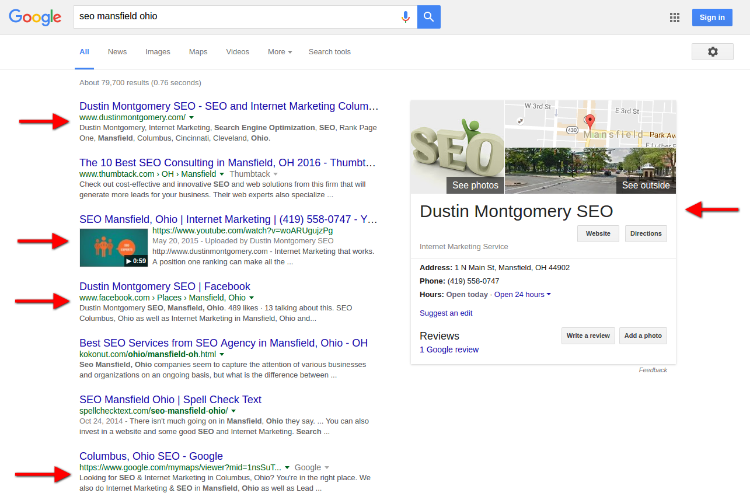Open the Mansfield map thumbnail

pyautogui.click(x=591, y=124)
